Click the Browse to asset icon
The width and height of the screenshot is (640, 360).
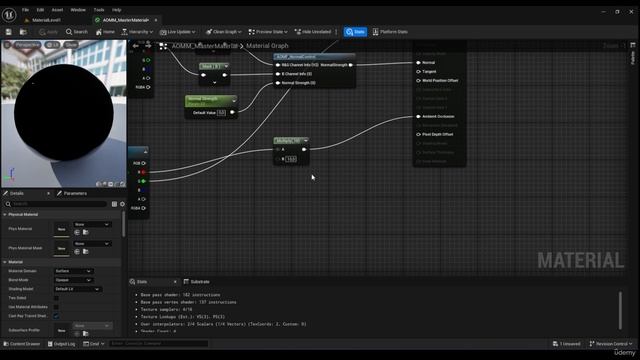pos(23,32)
